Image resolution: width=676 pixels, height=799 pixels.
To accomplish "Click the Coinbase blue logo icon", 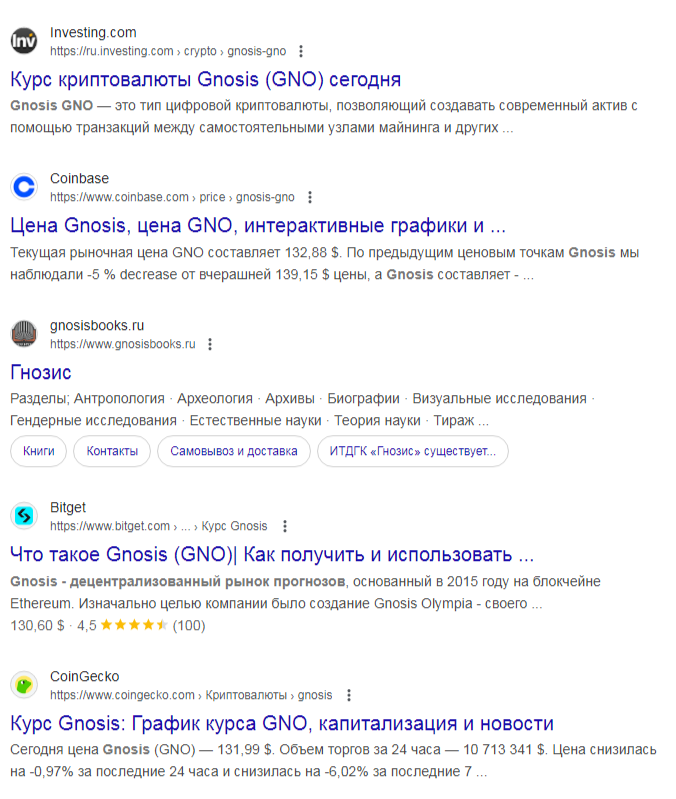I will [x=24, y=187].
